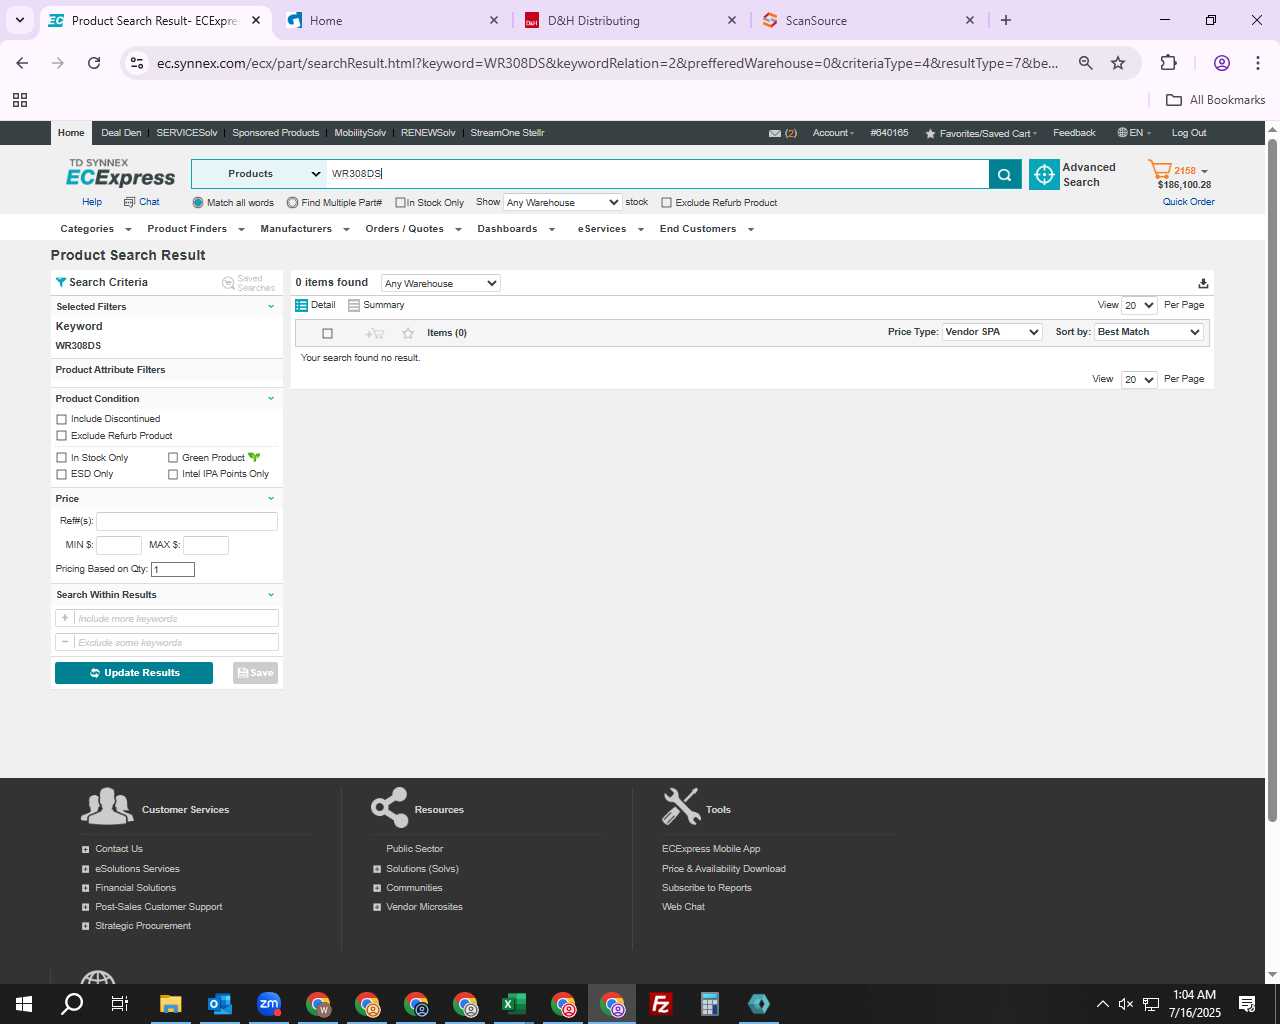This screenshot has width=1280, height=1024.
Task: Check ESD Only filter
Action: point(62,475)
